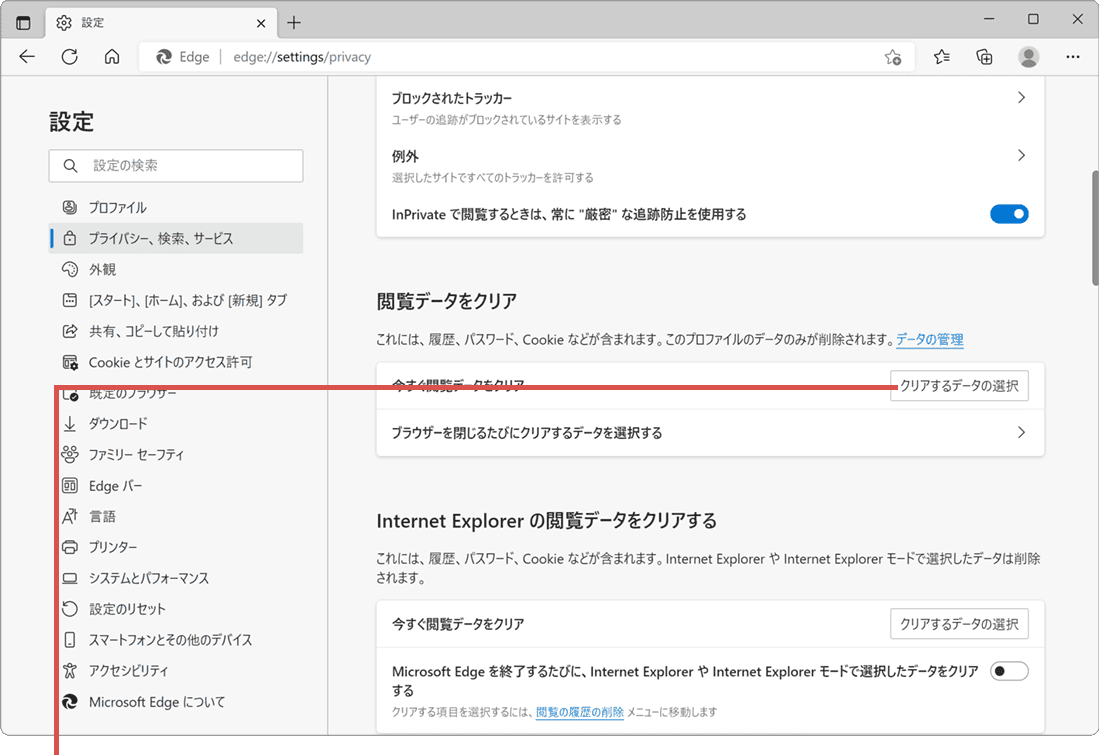Toggle InPrivate 厳密 tracking prevention switch
Image resolution: width=1100 pixels, height=755 pixels.
point(1009,214)
